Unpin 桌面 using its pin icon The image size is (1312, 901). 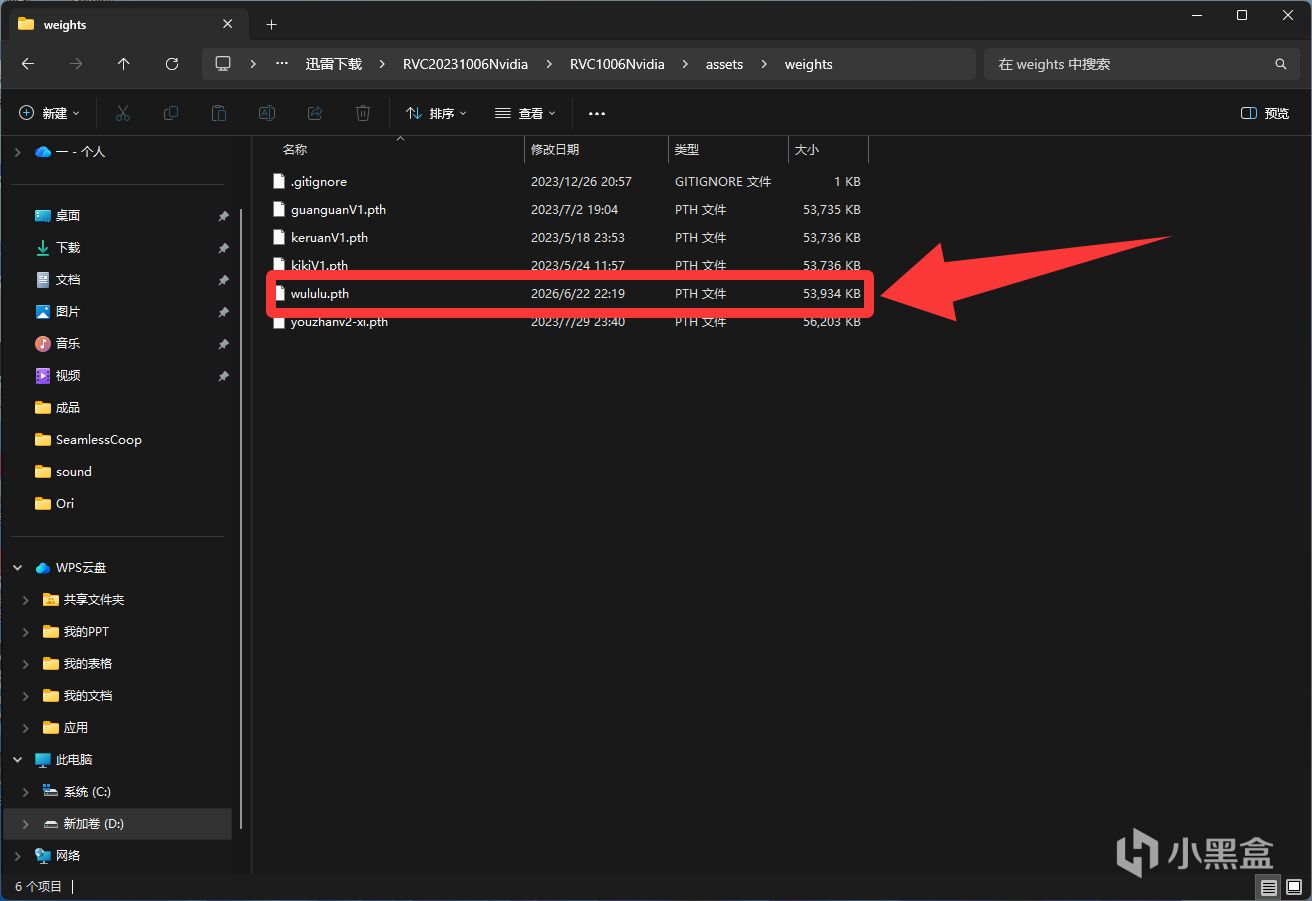pyautogui.click(x=223, y=216)
